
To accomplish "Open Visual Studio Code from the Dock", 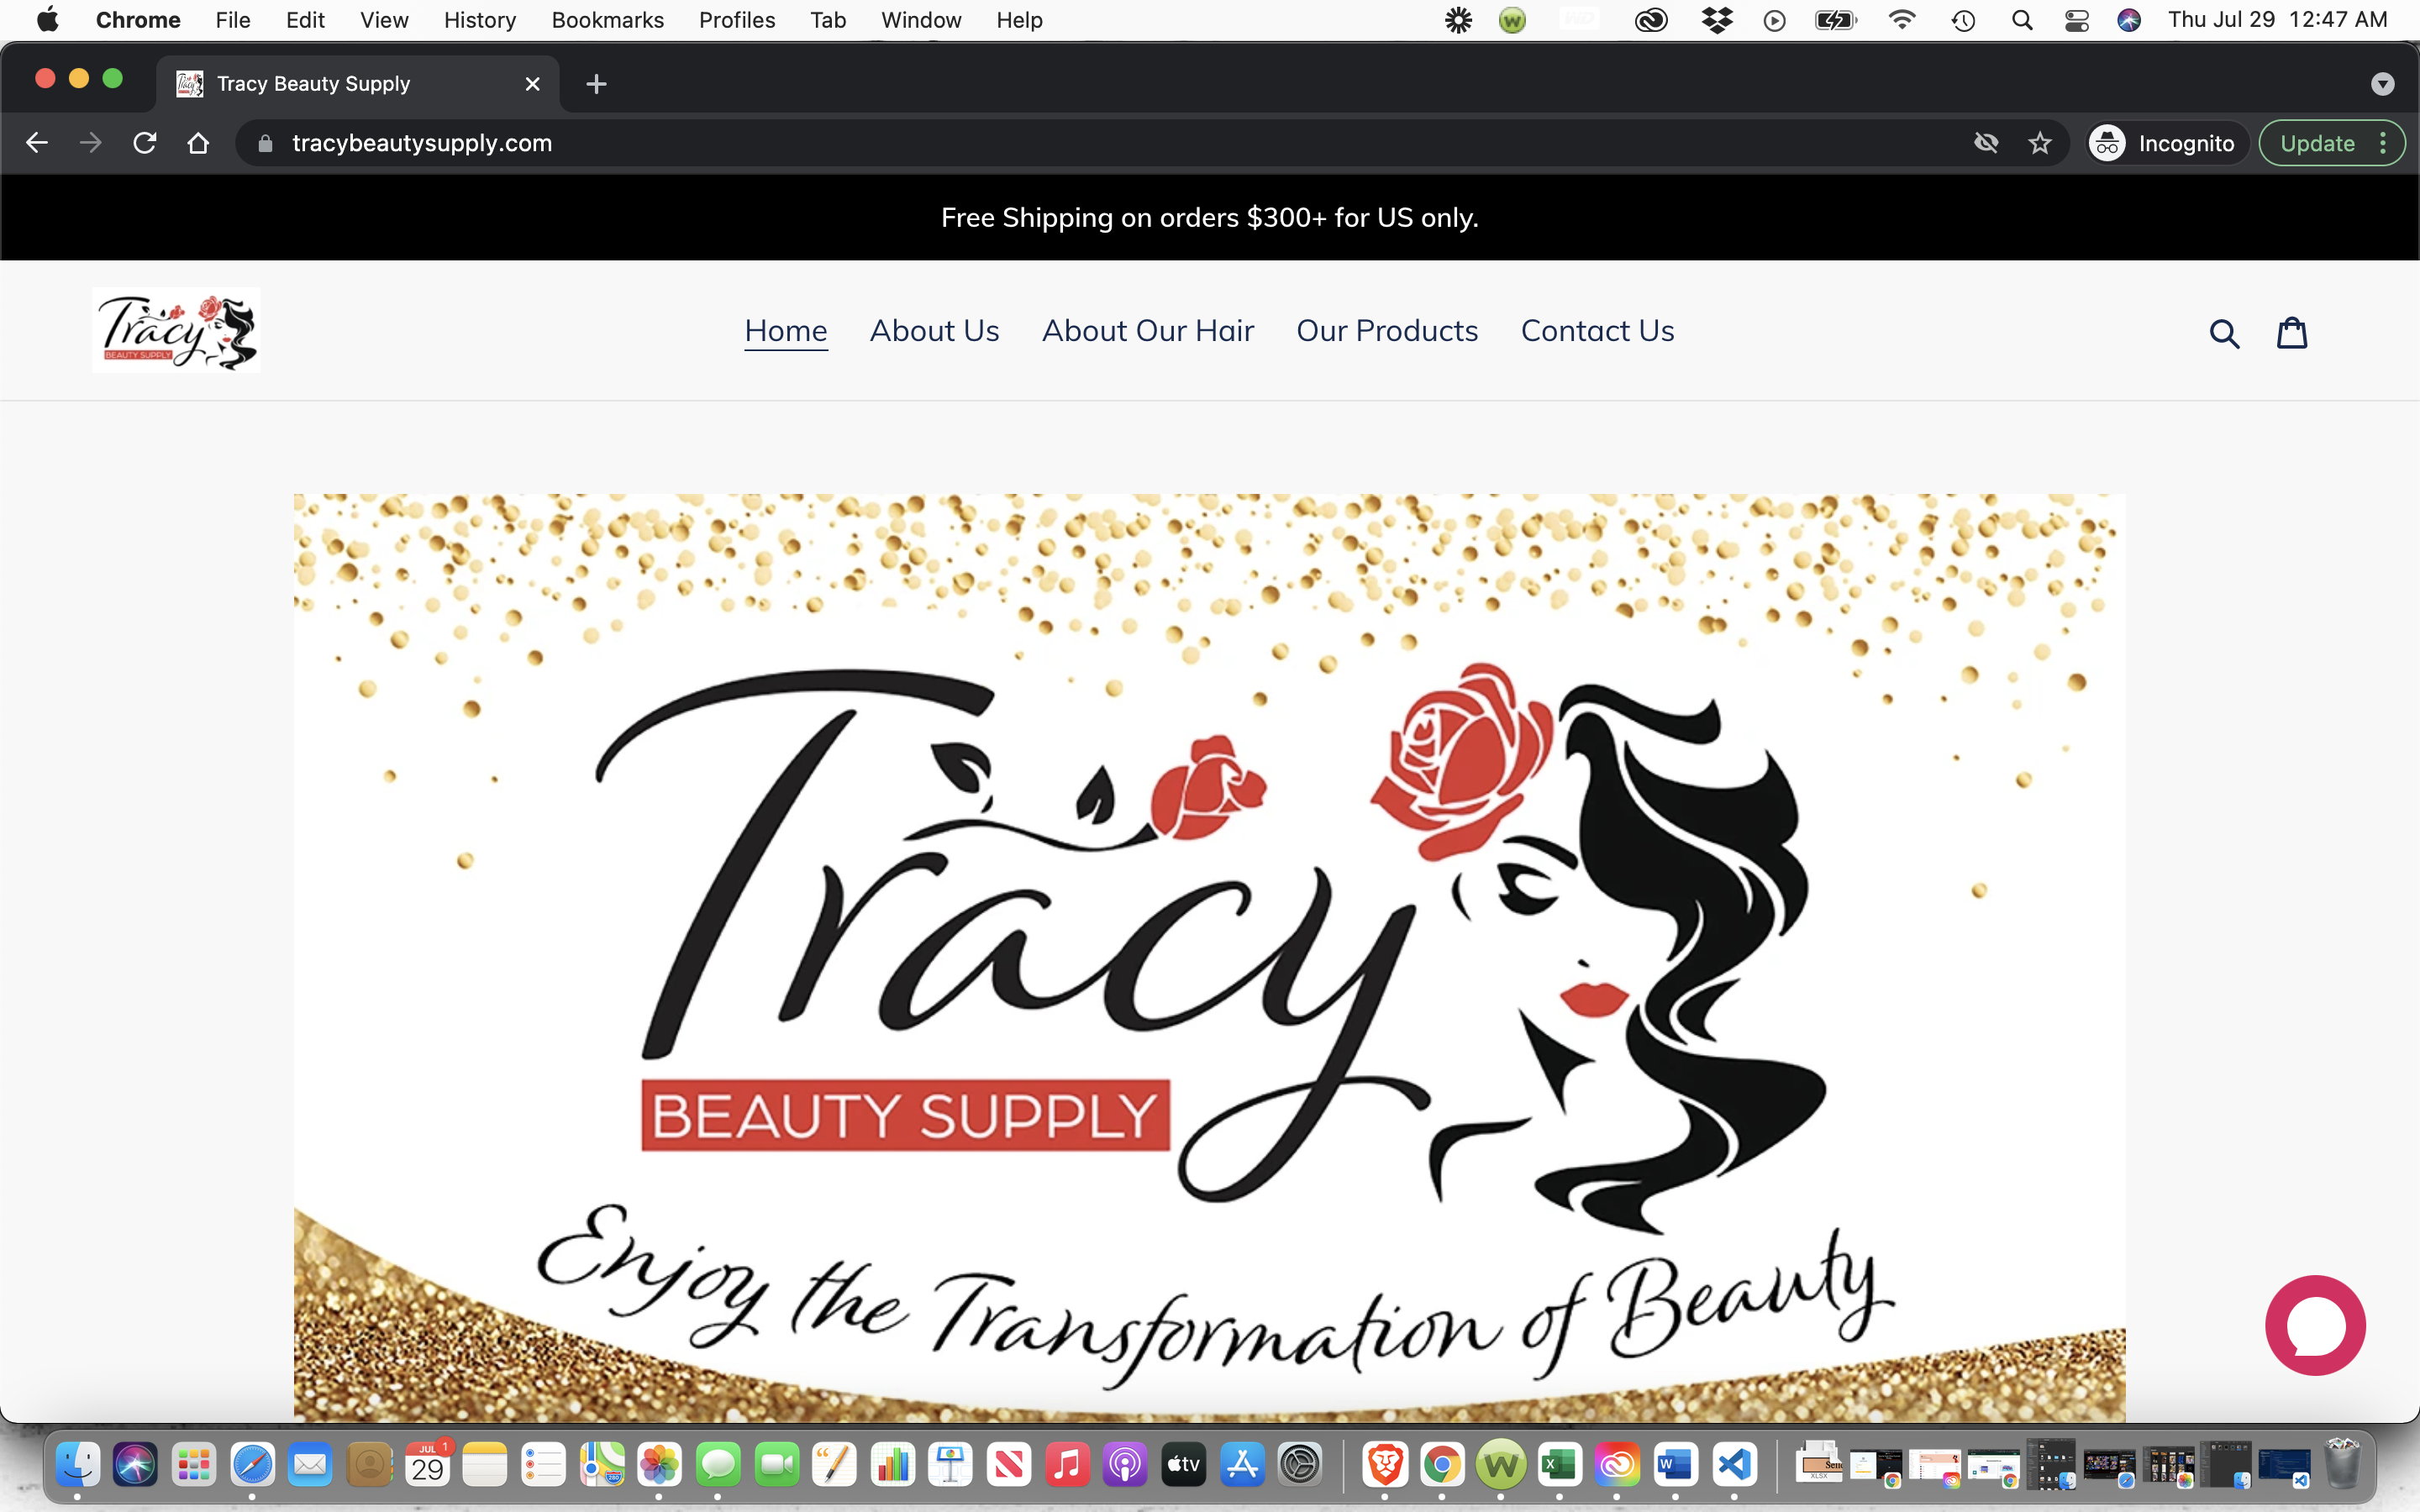I will point(1734,1466).
